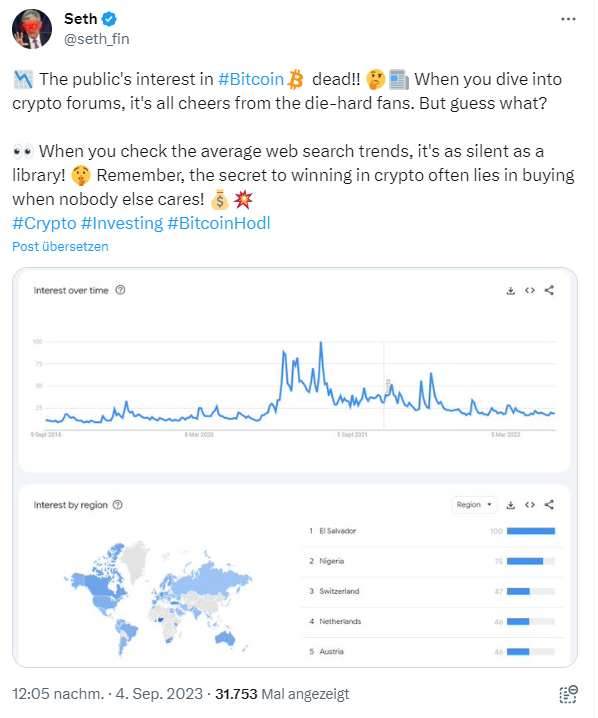Open embed code for Interest over time
The image size is (598, 718).
click(x=532, y=291)
